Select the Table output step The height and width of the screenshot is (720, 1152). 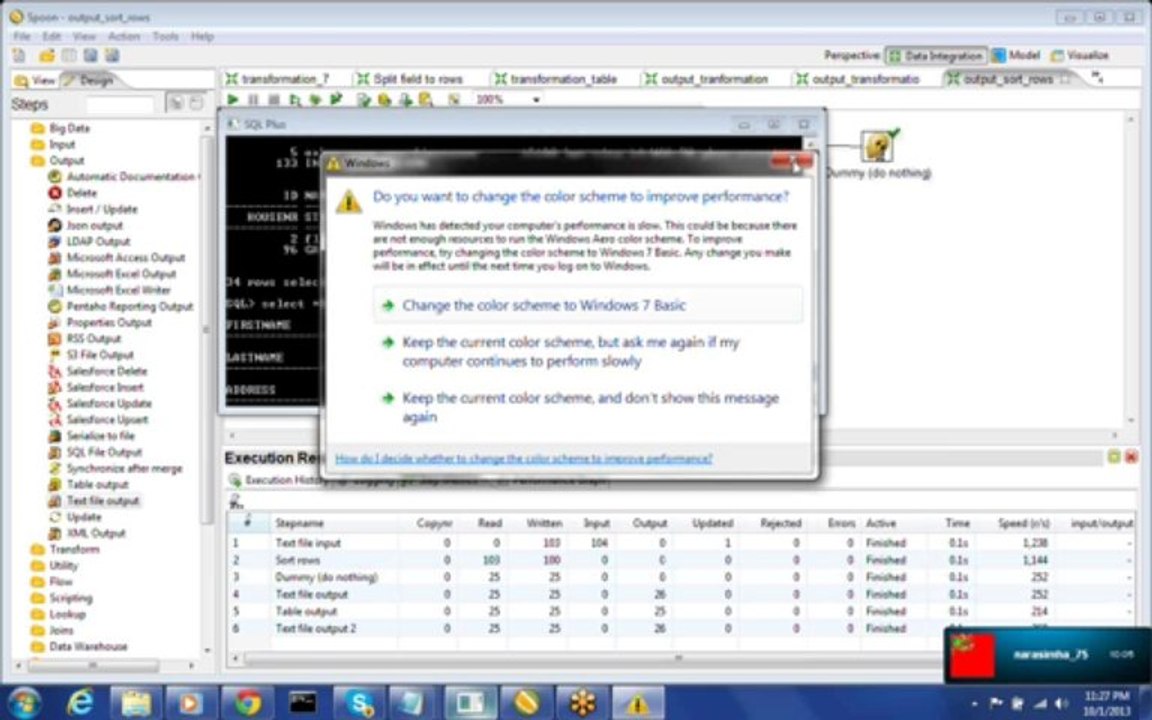(97, 484)
